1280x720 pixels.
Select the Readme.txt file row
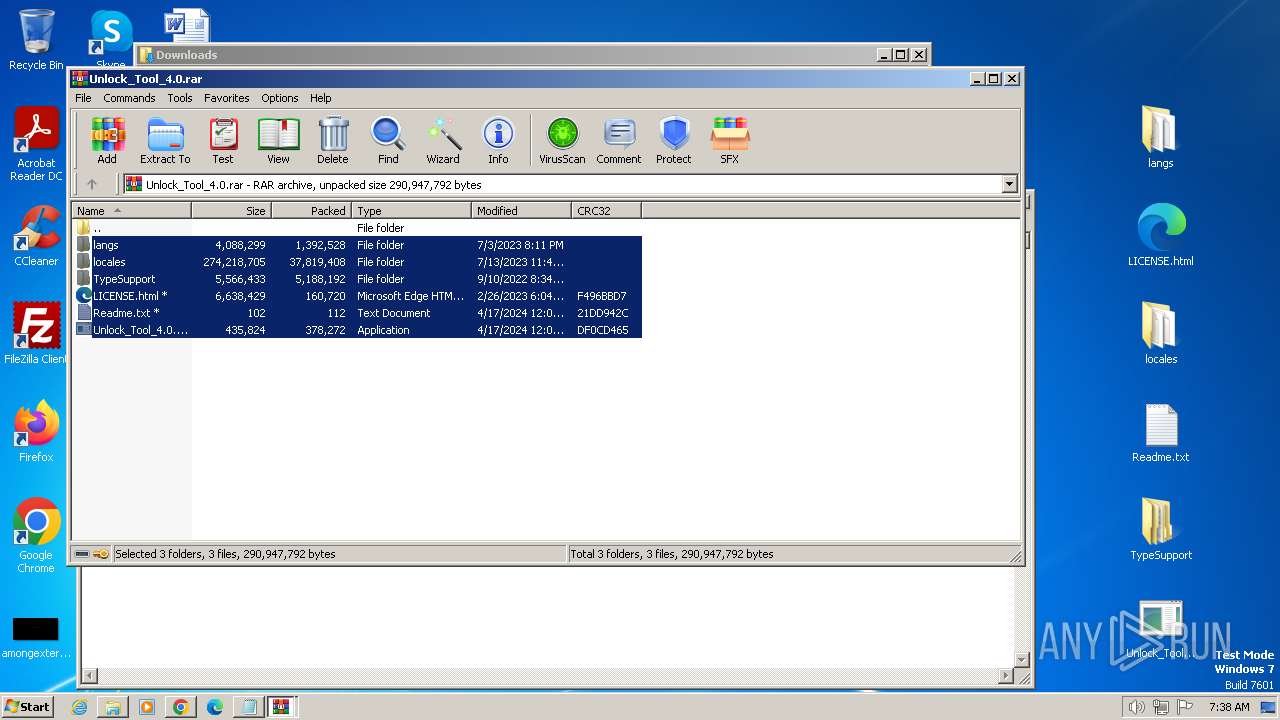tap(358, 313)
